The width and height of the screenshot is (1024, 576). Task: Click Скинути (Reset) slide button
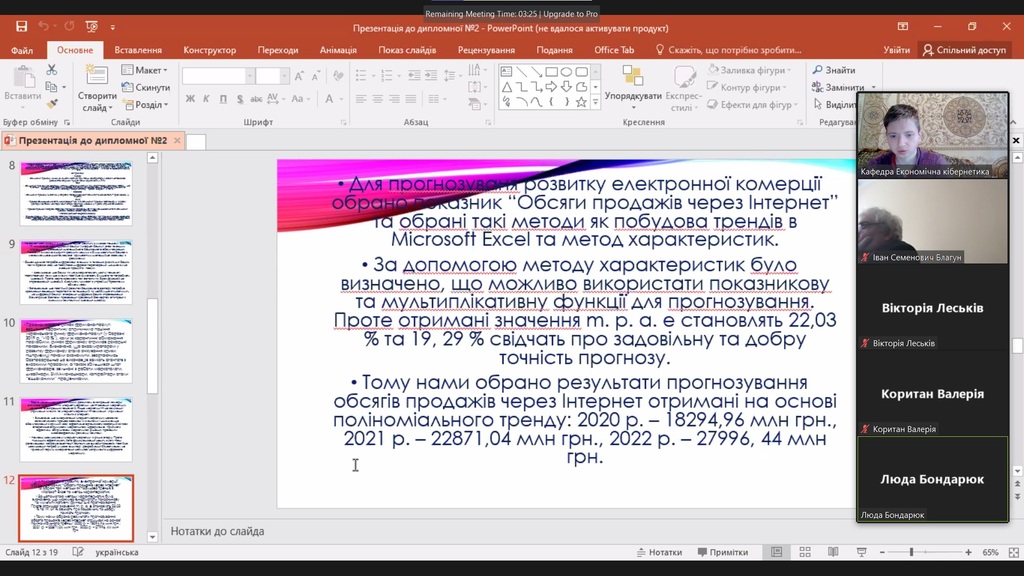pyautogui.click(x=146, y=87)
